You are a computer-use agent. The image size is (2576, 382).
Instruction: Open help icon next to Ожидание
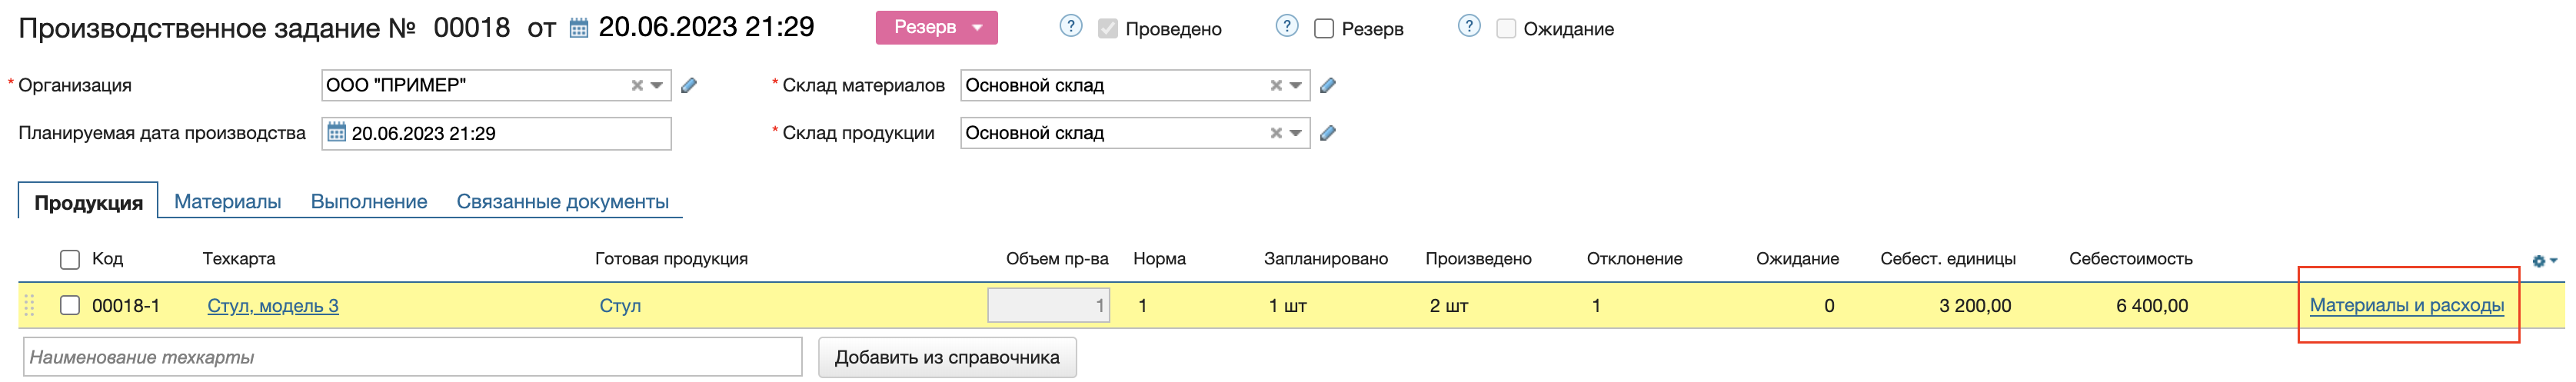pyautogui.click(x=1468, y=27)
